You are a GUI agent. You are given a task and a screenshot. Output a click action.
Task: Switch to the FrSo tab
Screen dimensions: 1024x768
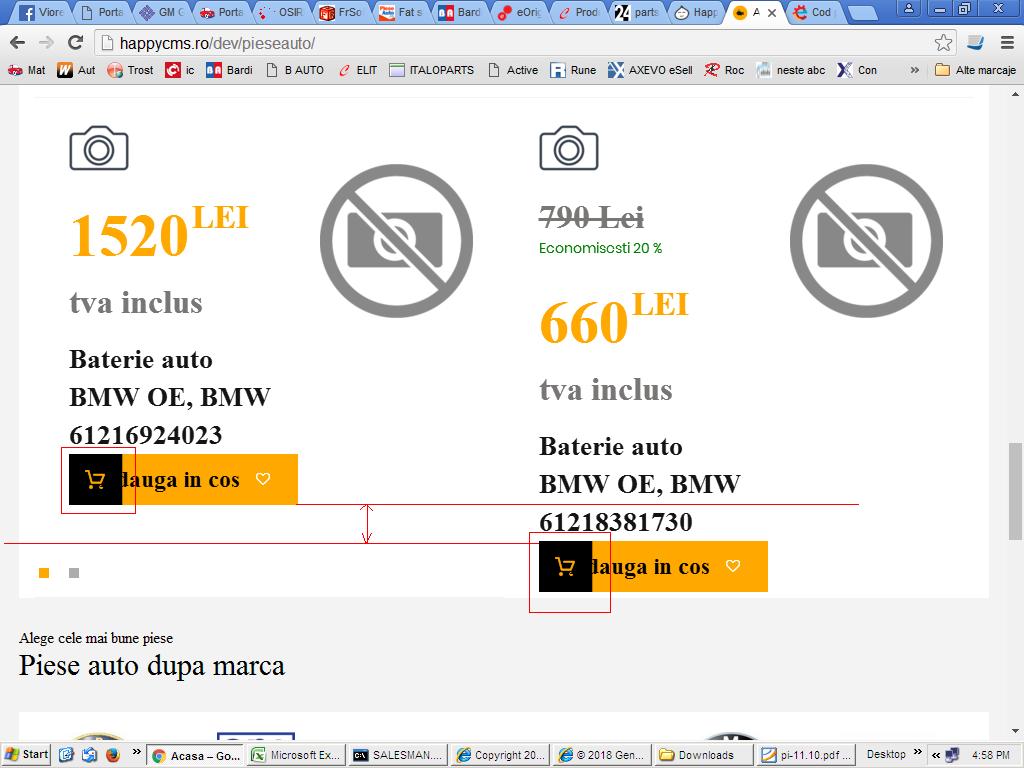pos(342,12)
